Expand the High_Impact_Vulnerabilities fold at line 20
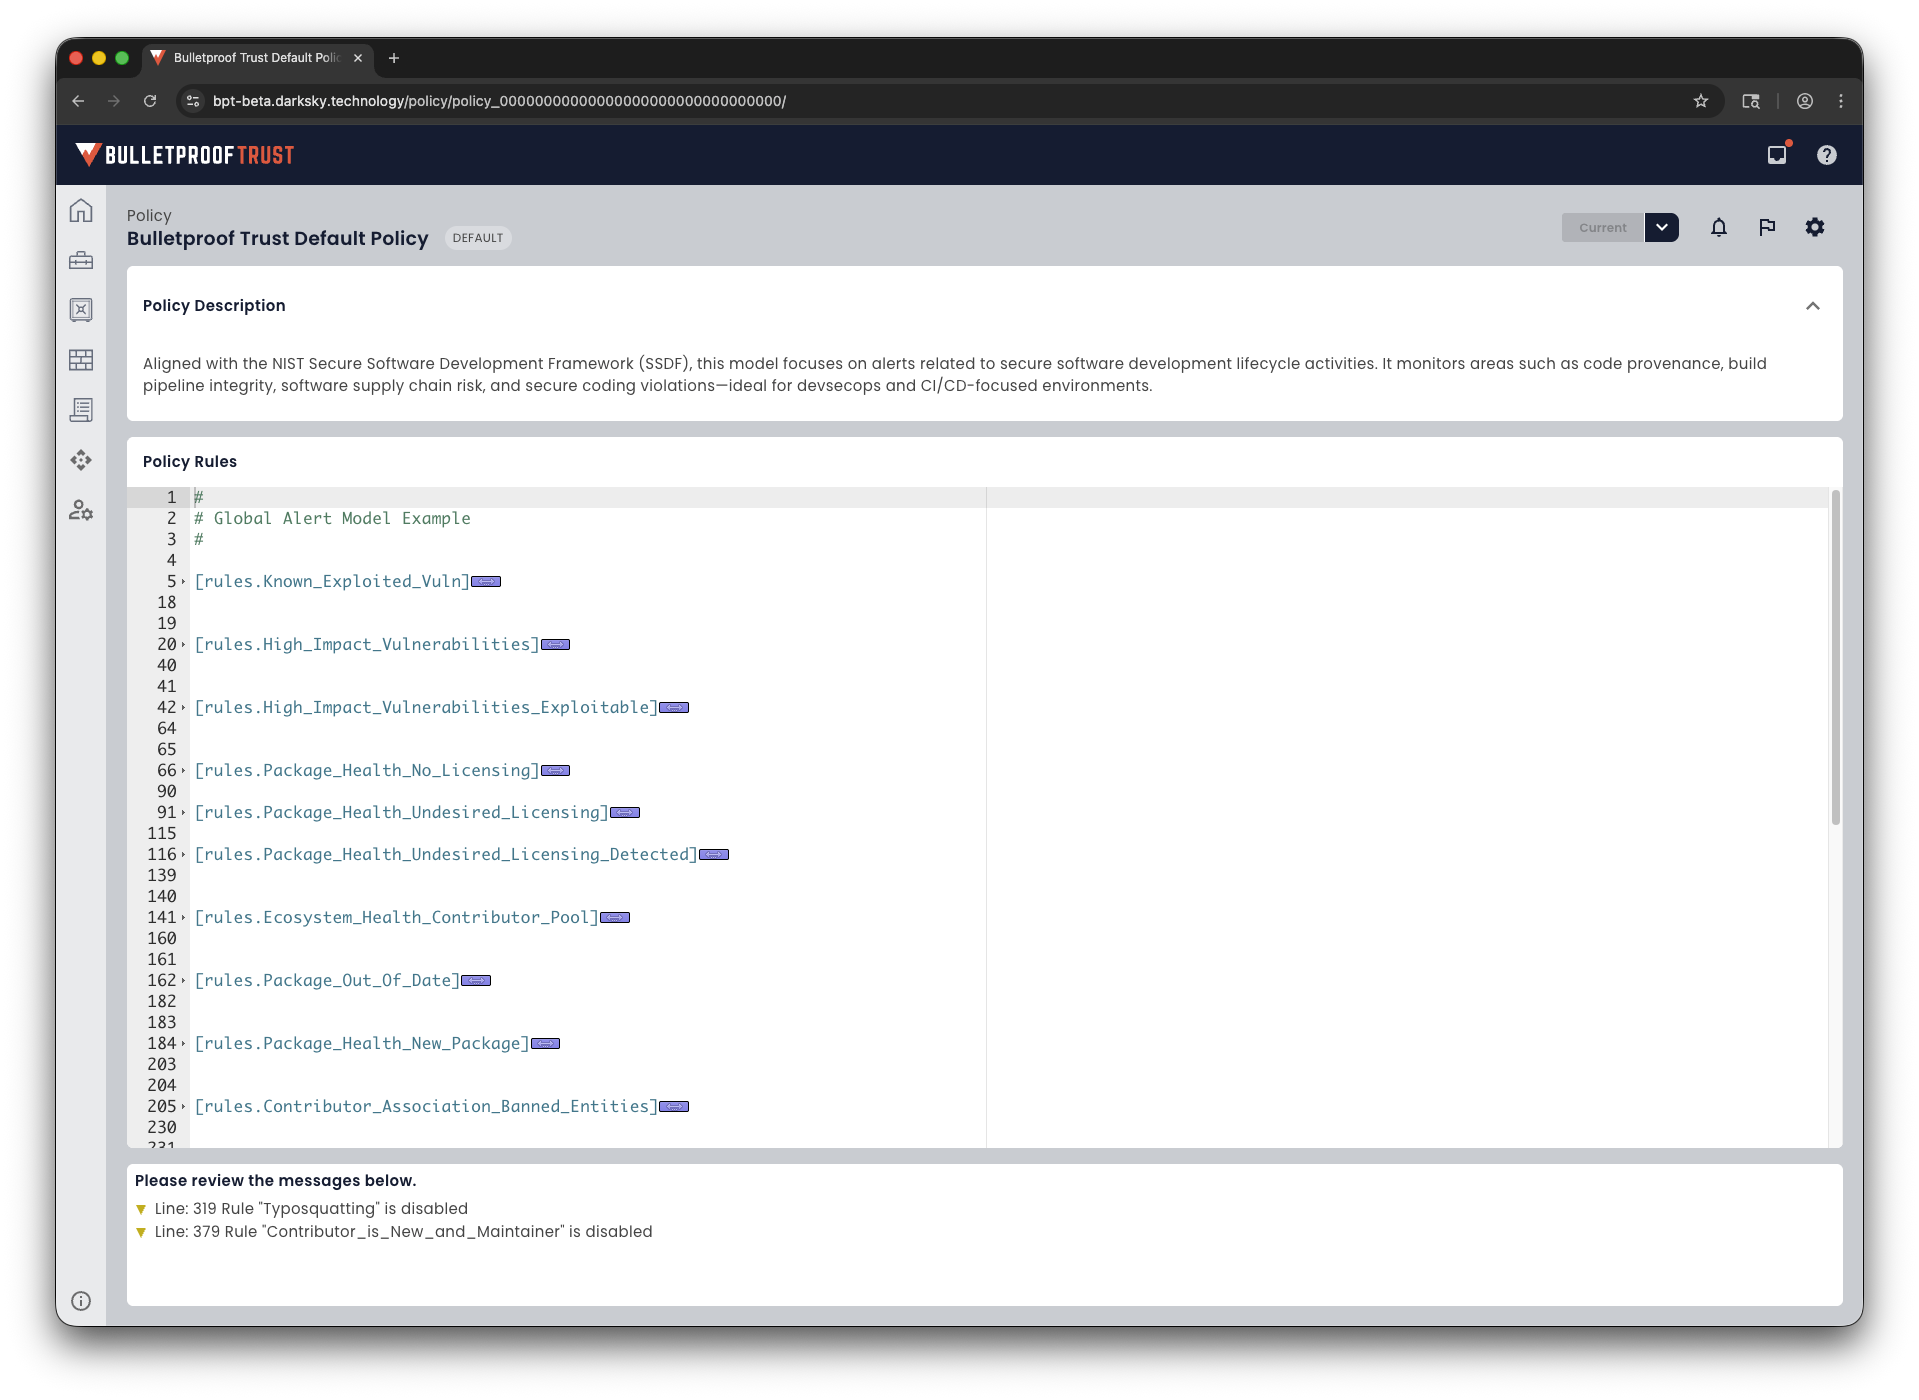Viewport: 1919px width, 1400px height. (183, 645)
